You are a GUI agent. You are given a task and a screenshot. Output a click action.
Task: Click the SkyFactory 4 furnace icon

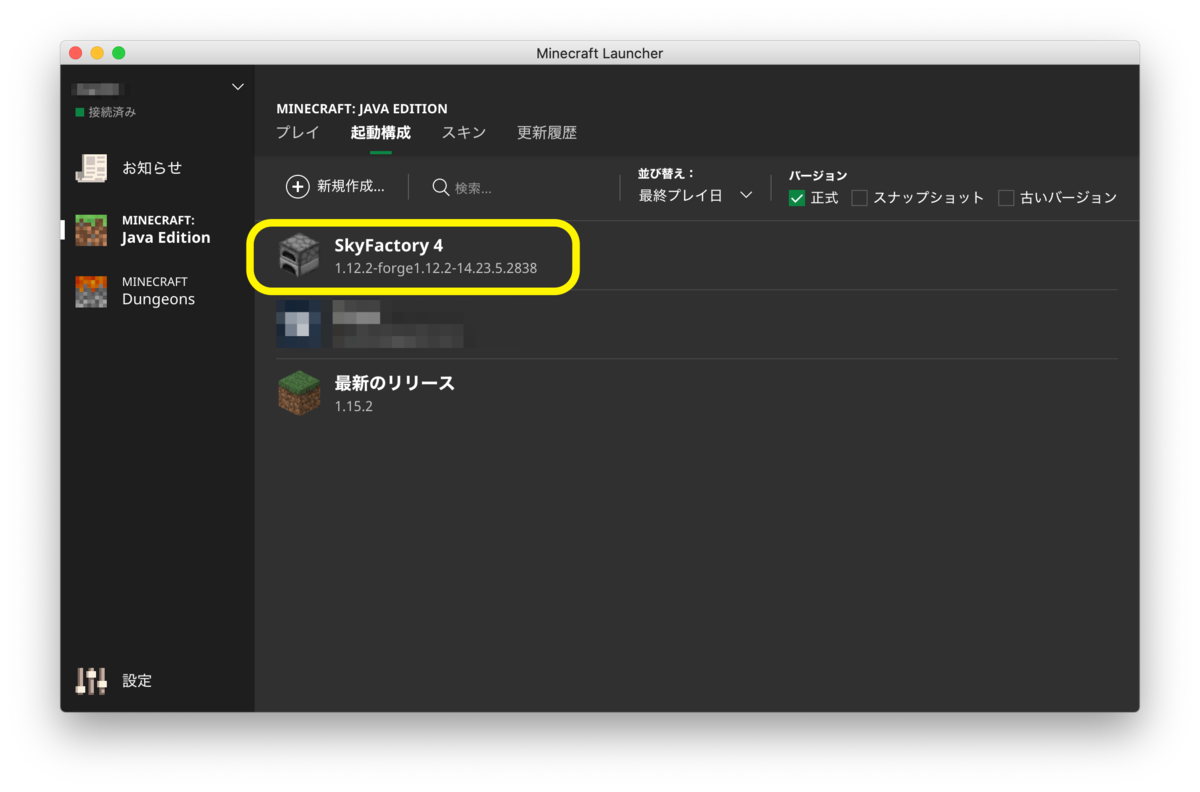click(x=298, y=255)
